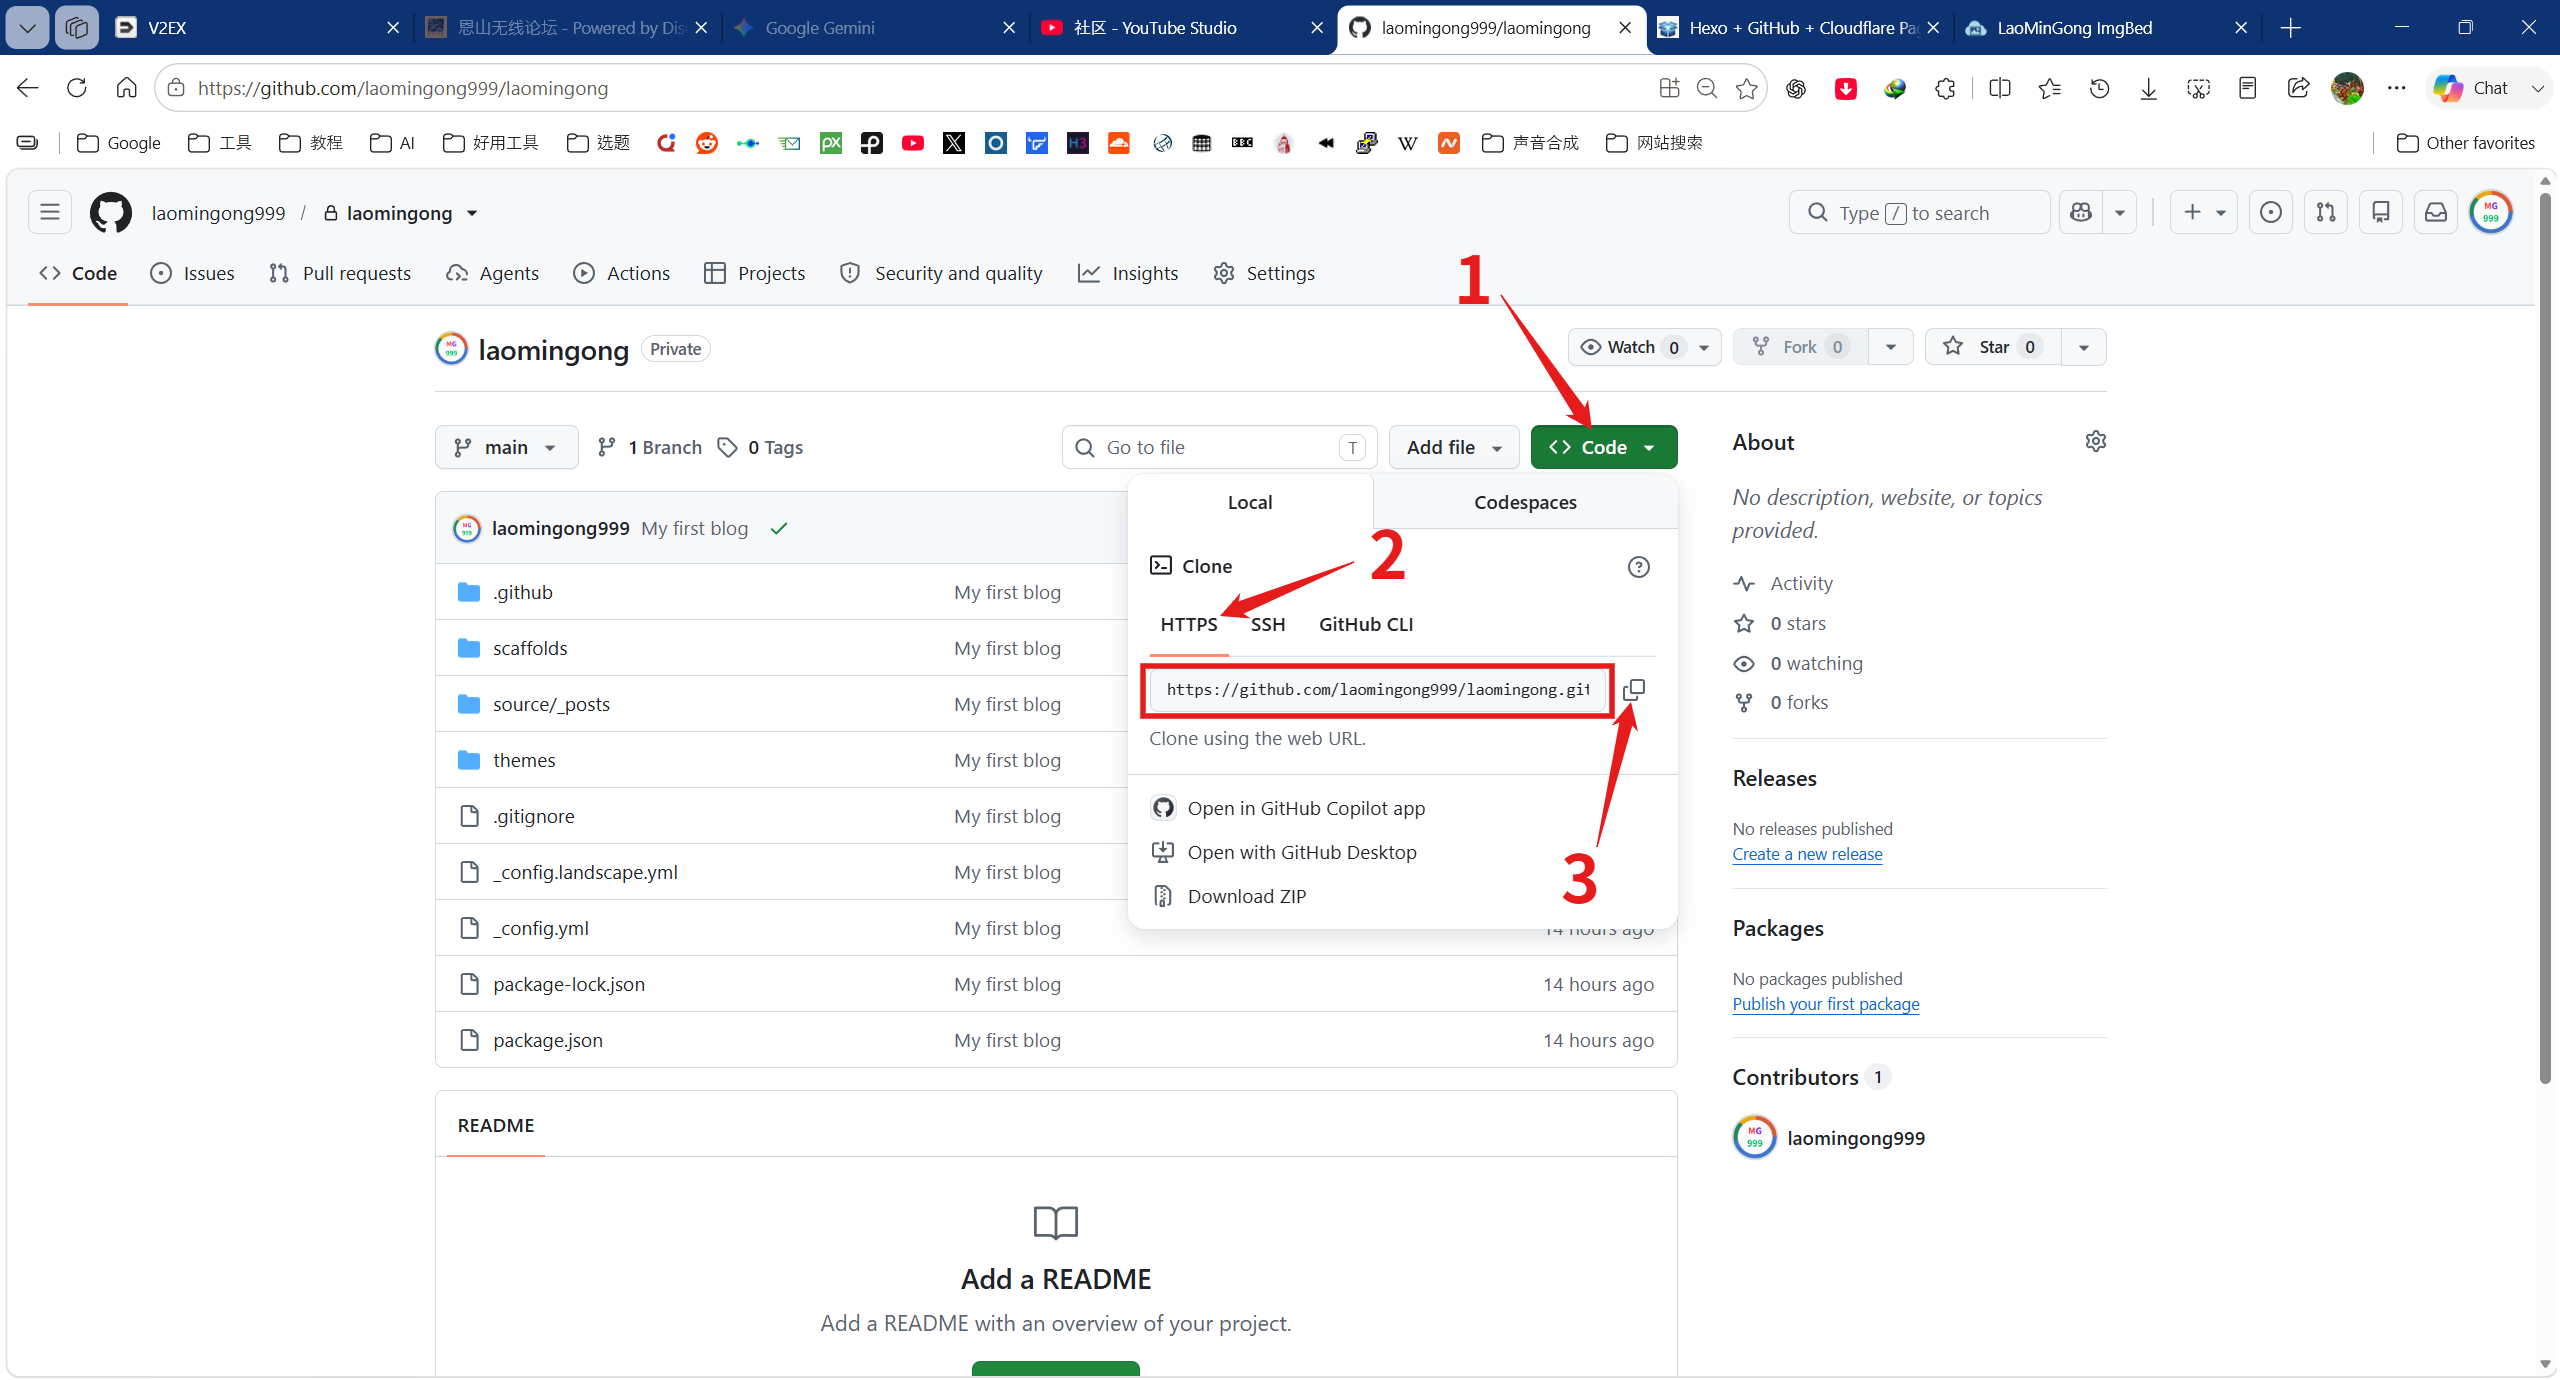Open the About settings gear icon

coord(2095,441)
